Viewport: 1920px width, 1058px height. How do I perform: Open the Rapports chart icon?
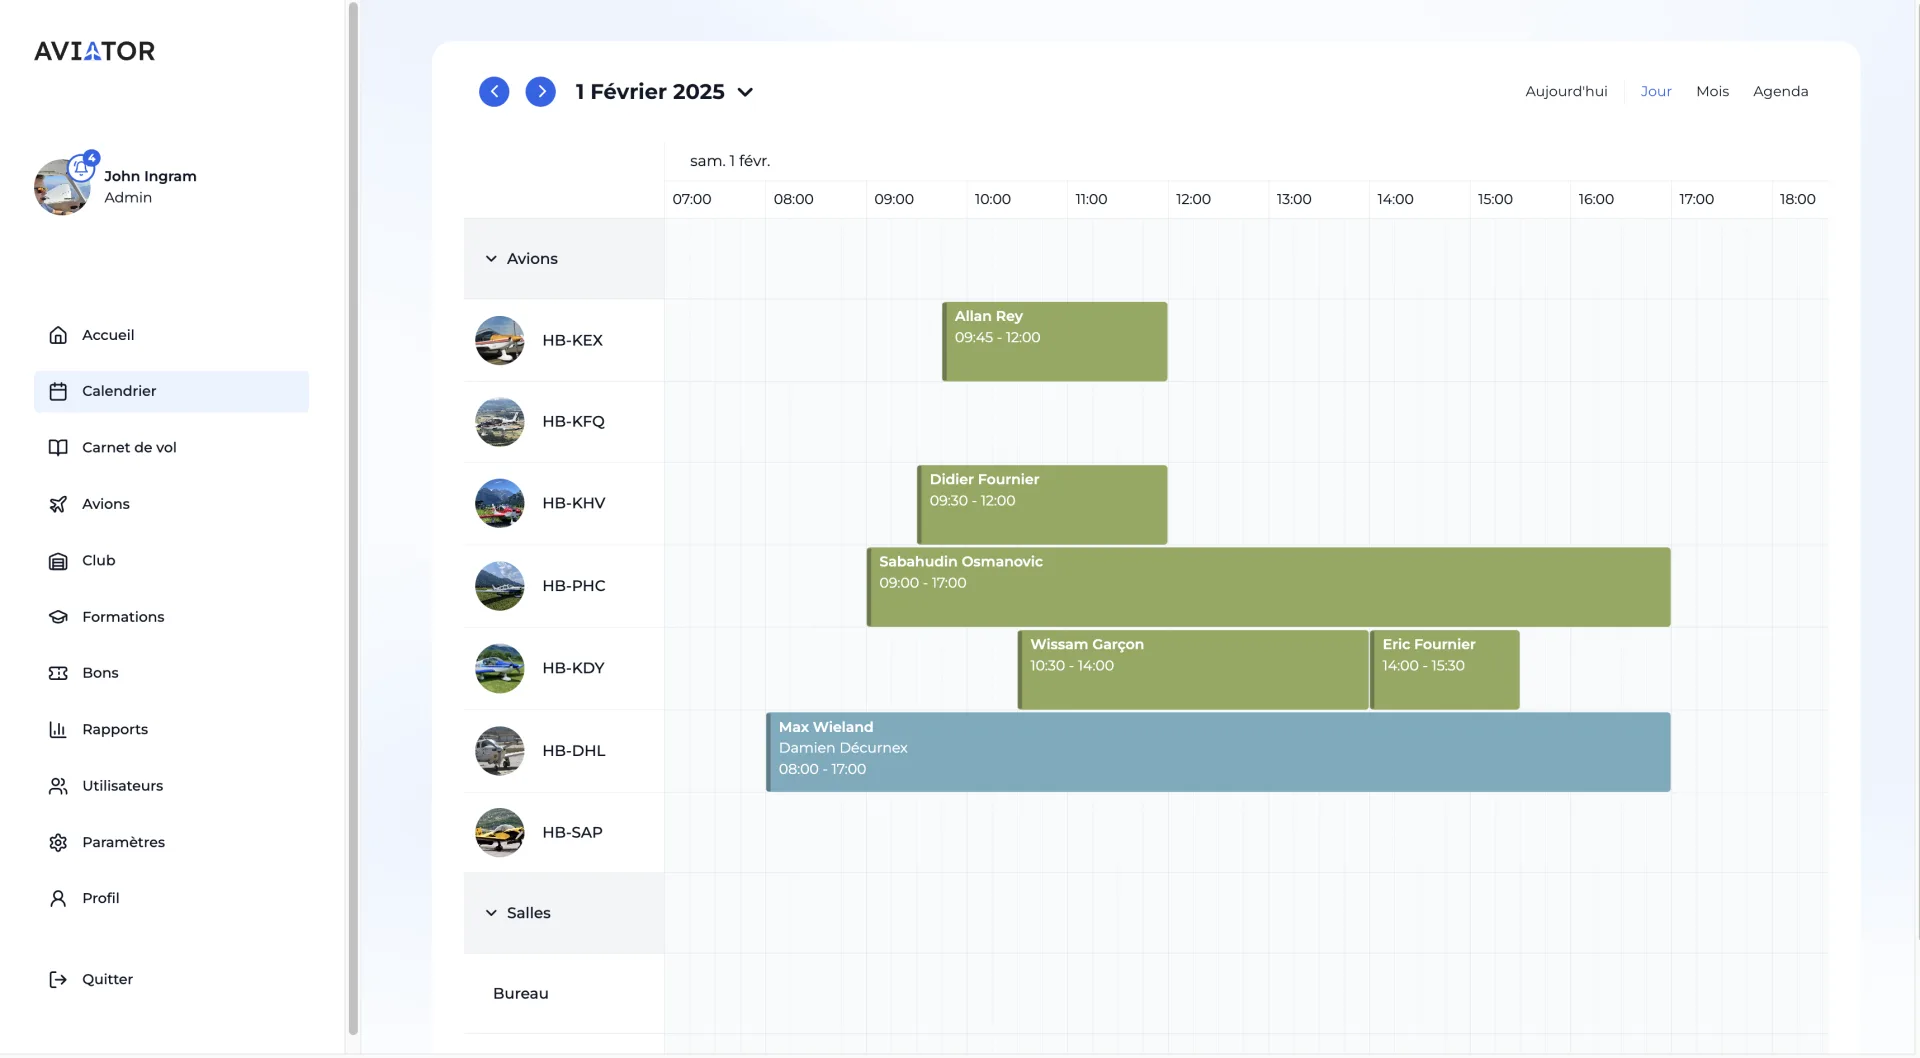(x=58, y=730)
